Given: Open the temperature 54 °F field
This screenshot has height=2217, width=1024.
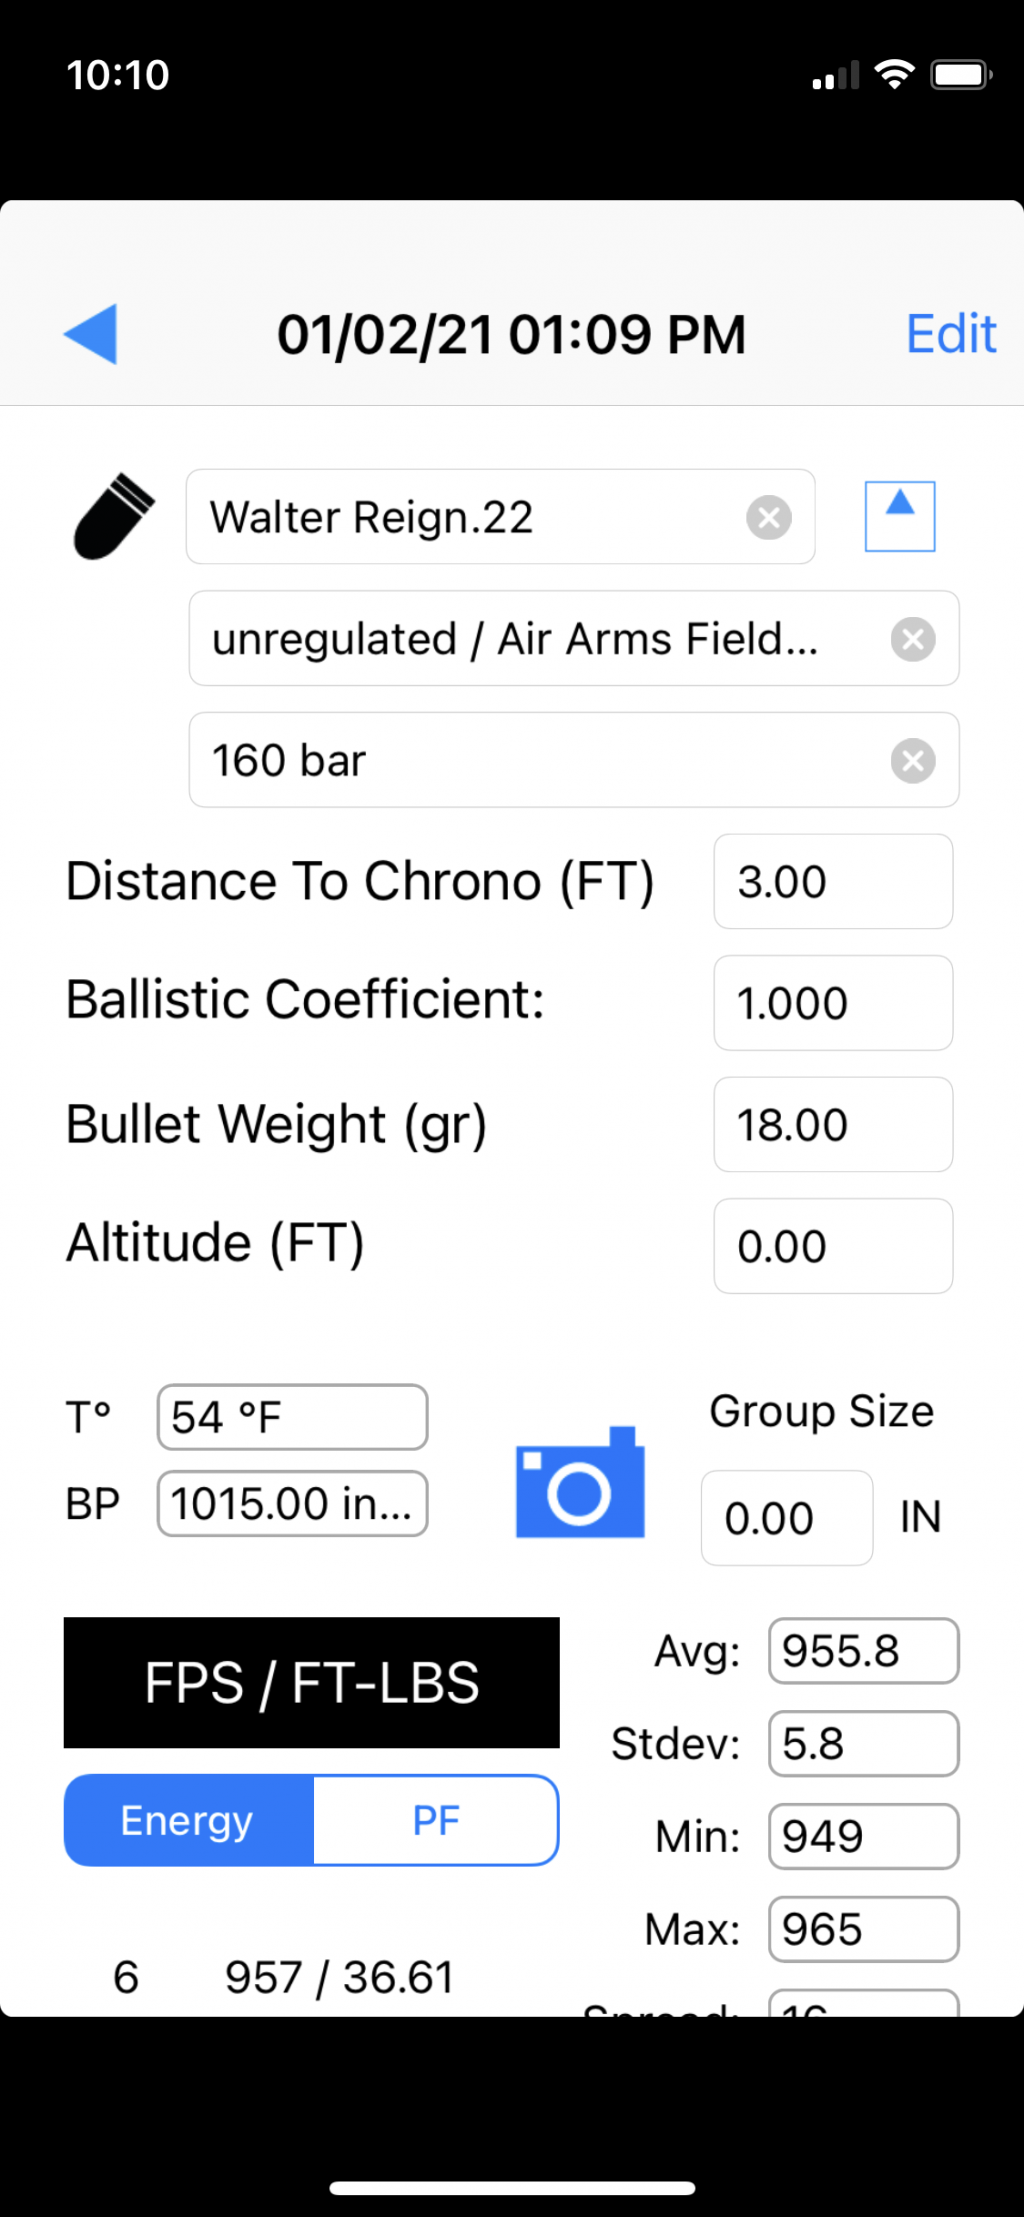Looking at the screenshot, I should [292, 1417].
